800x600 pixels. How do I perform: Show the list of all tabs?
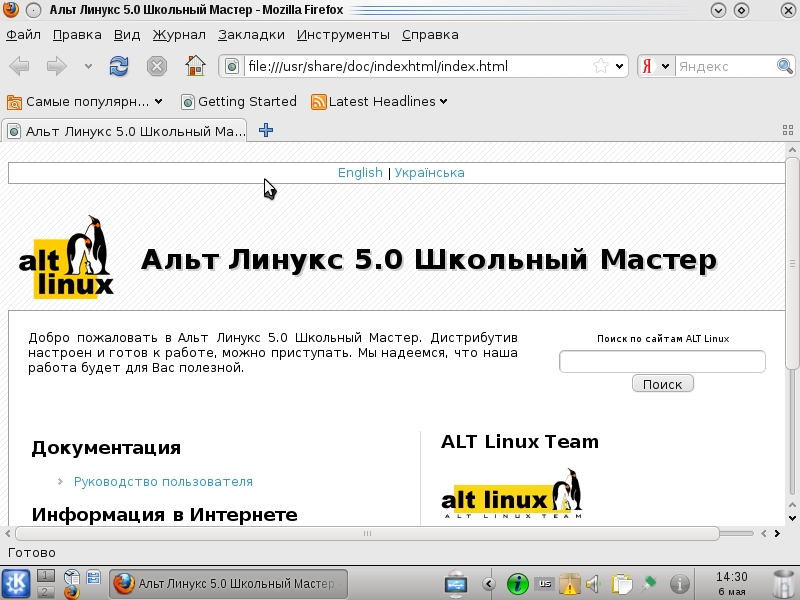(x=788, y=130)
